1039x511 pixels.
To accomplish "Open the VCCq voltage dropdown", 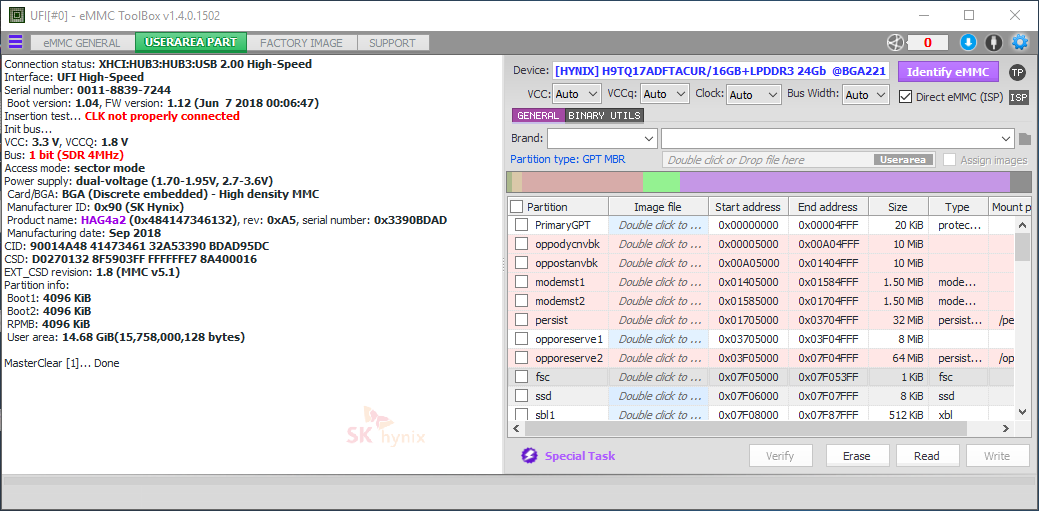I will point(665,94).
